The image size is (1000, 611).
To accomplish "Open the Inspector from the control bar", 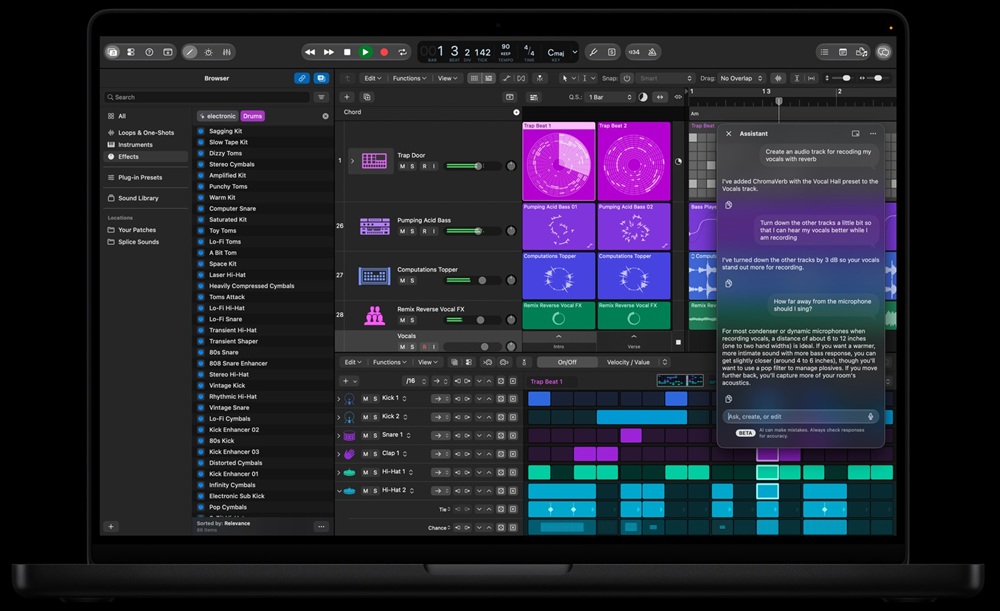I will (131, 52).
